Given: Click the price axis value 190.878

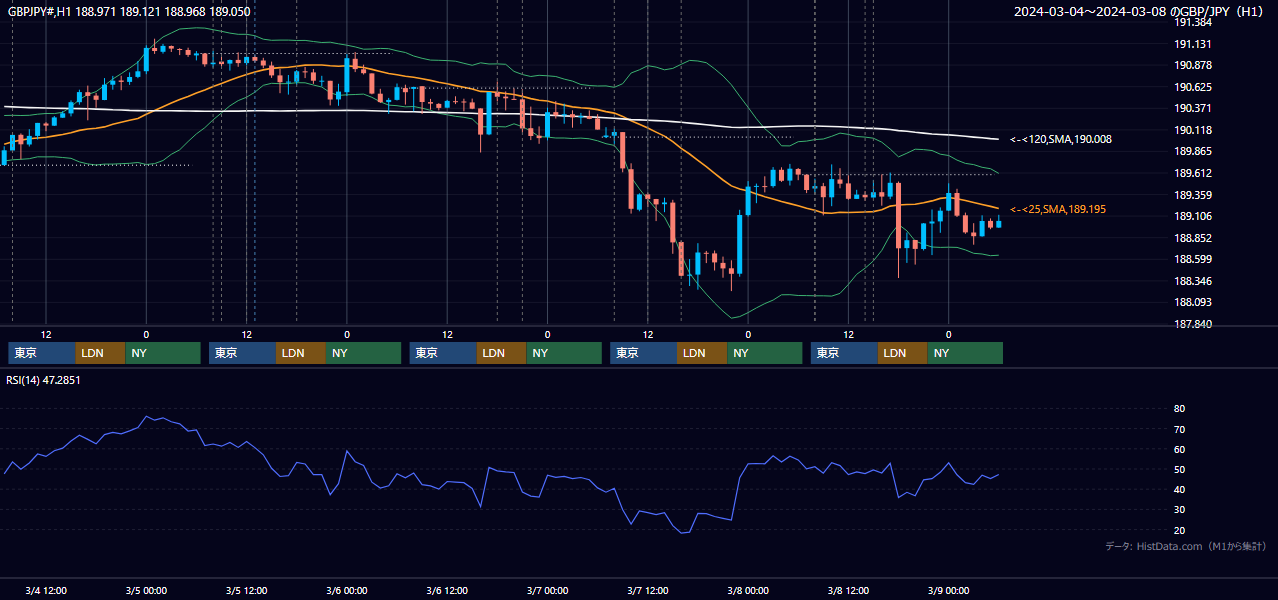Looking at the screenshot, I should click(1193, 66).
